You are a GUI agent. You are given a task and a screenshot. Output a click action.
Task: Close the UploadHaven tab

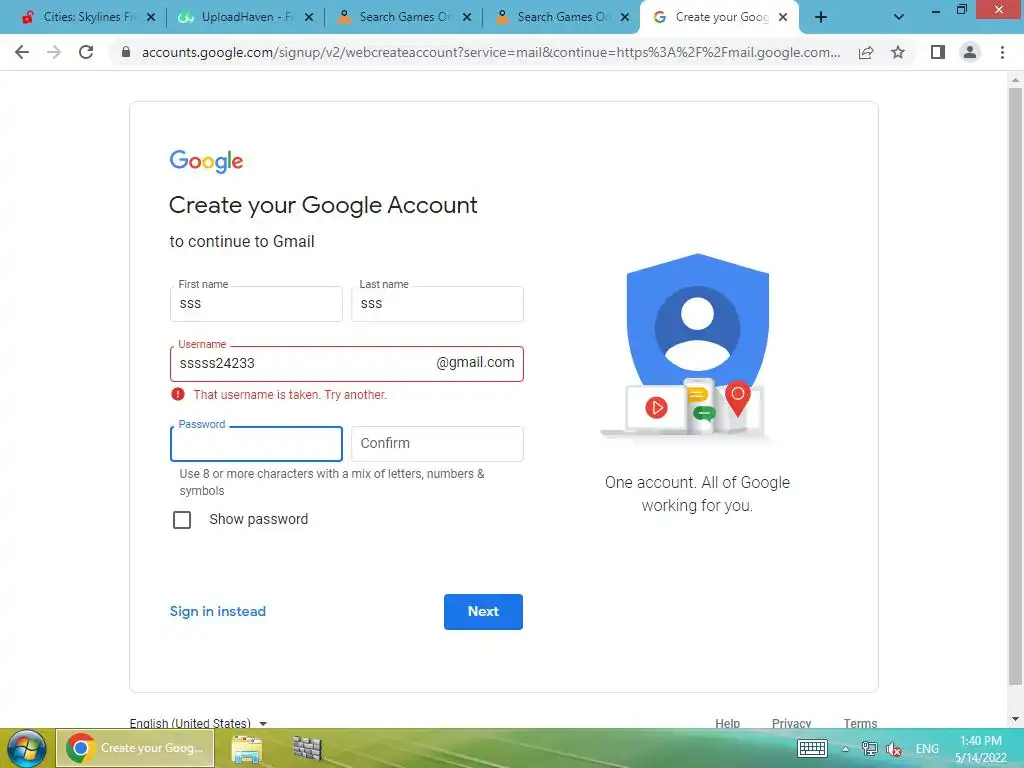click(x=309, y=18)
